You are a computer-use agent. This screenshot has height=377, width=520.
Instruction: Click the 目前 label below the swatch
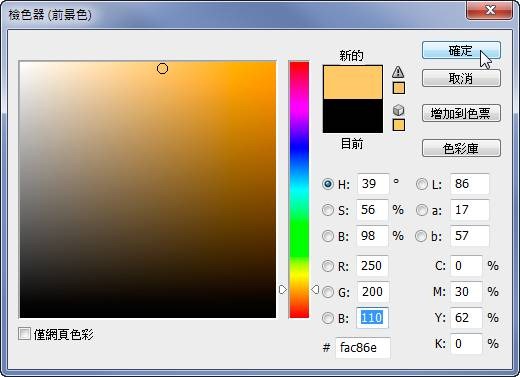click(352, 144)
